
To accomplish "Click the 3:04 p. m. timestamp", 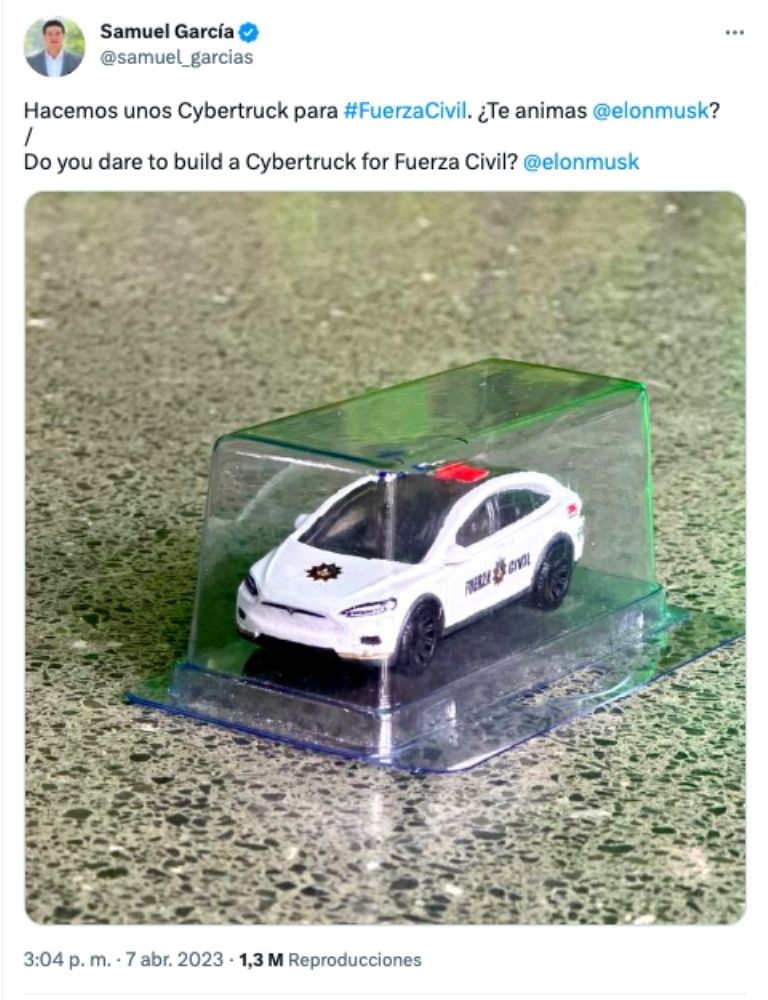I will coord(67,960).
